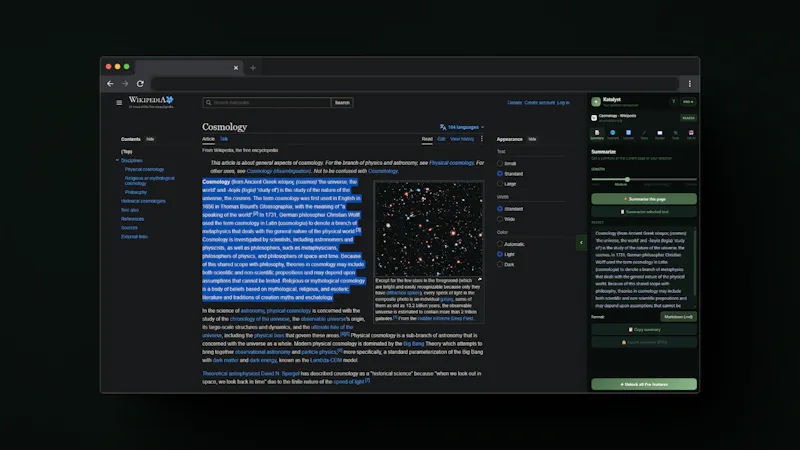Screen dimensions: 800x450
Task: Open Summary tool in Katalyst toolbar
Action: tap(597, 135)
